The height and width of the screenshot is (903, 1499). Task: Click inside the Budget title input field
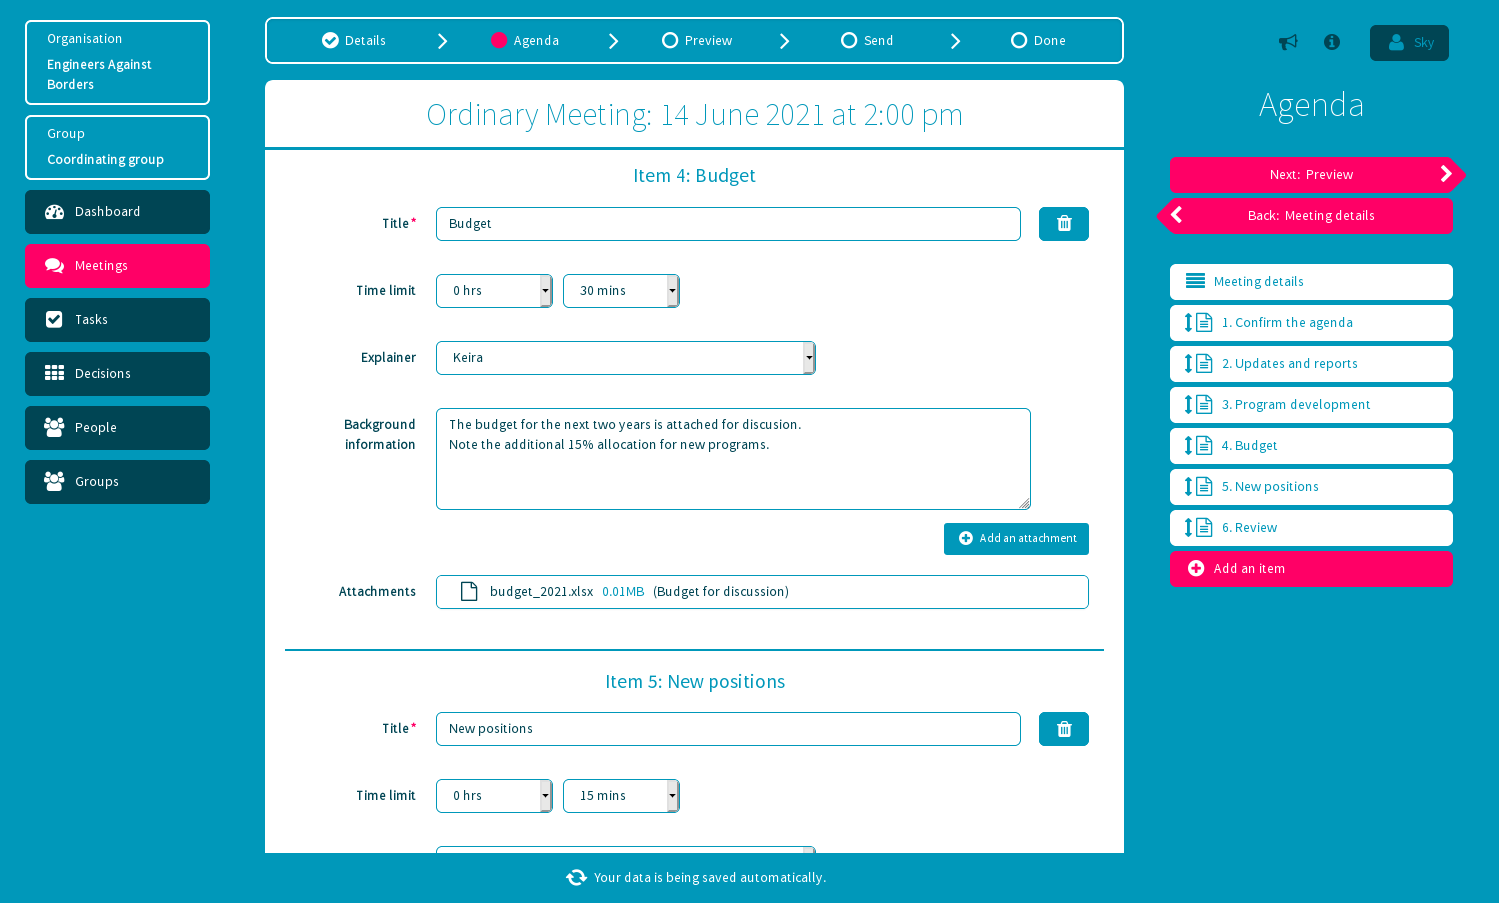click(728, 223)
